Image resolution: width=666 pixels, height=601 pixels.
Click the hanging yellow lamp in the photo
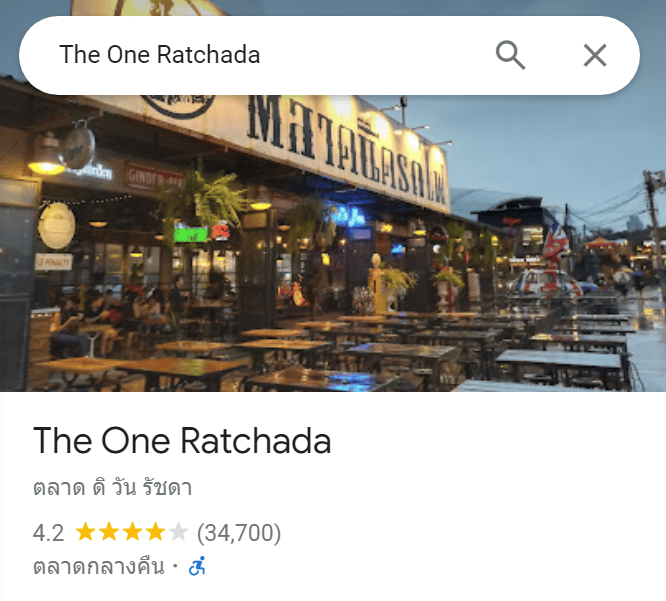(x=47, y=155)
